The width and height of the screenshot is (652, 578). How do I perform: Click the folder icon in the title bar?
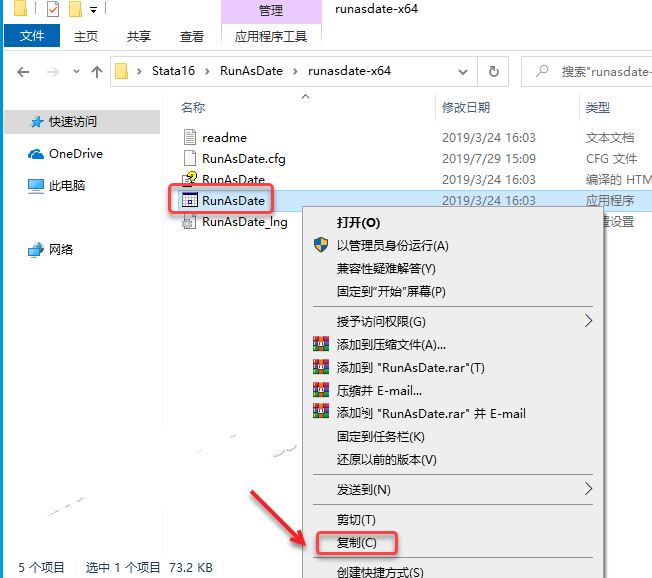point(20,8)
